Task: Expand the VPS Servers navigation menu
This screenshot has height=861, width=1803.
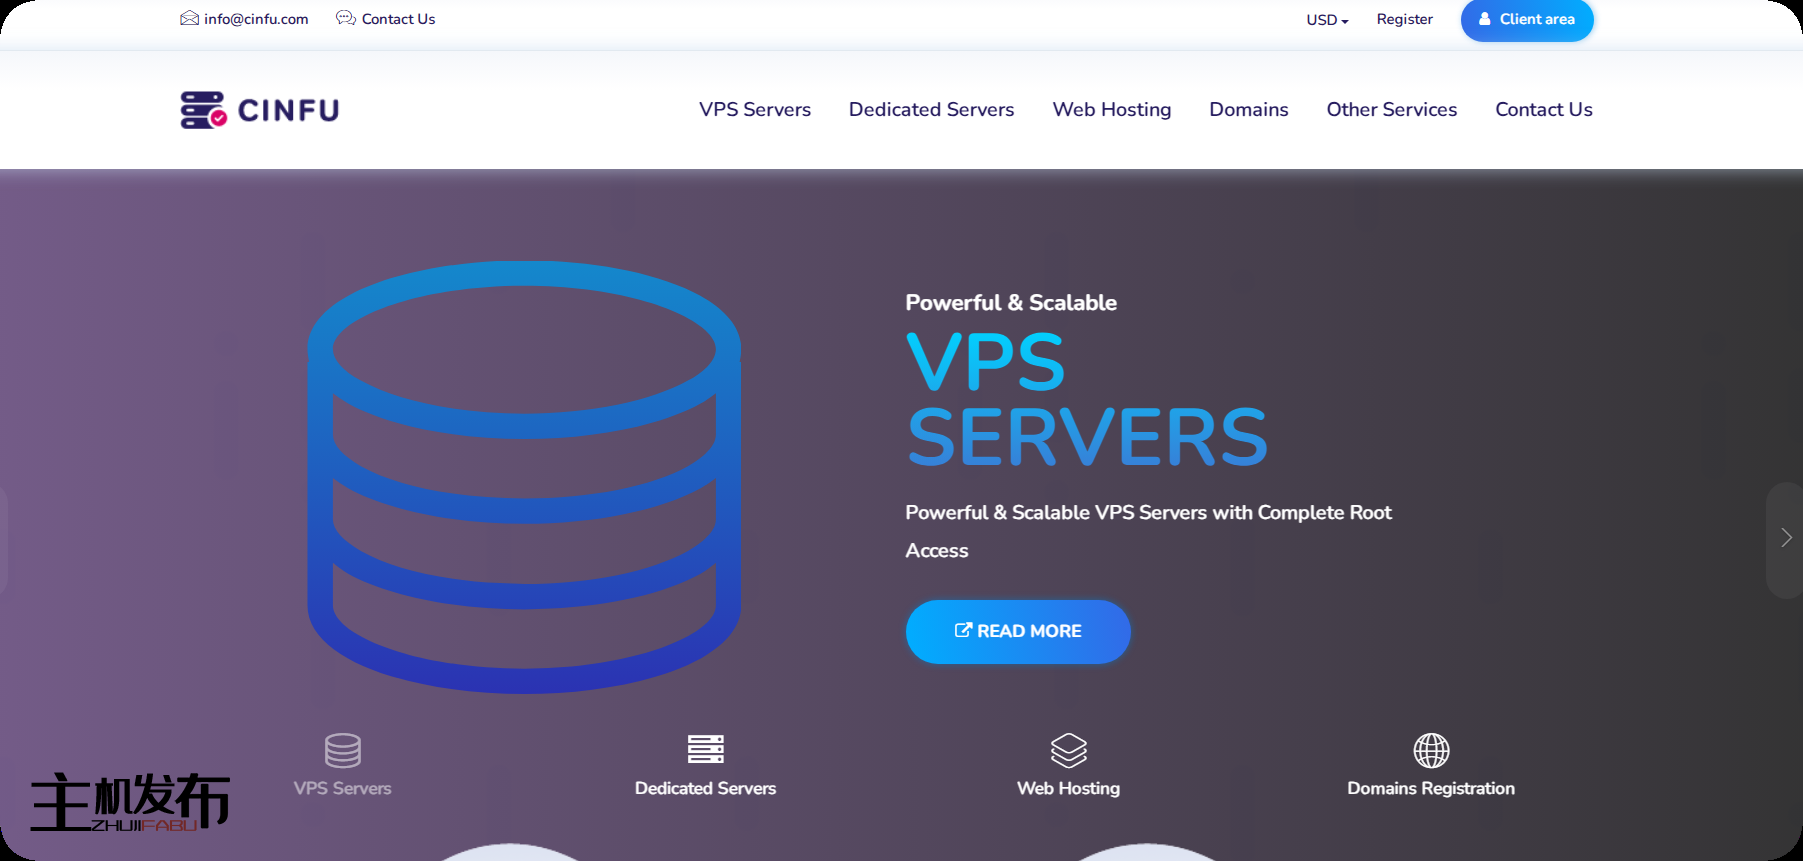Action: tap(754, 110)
